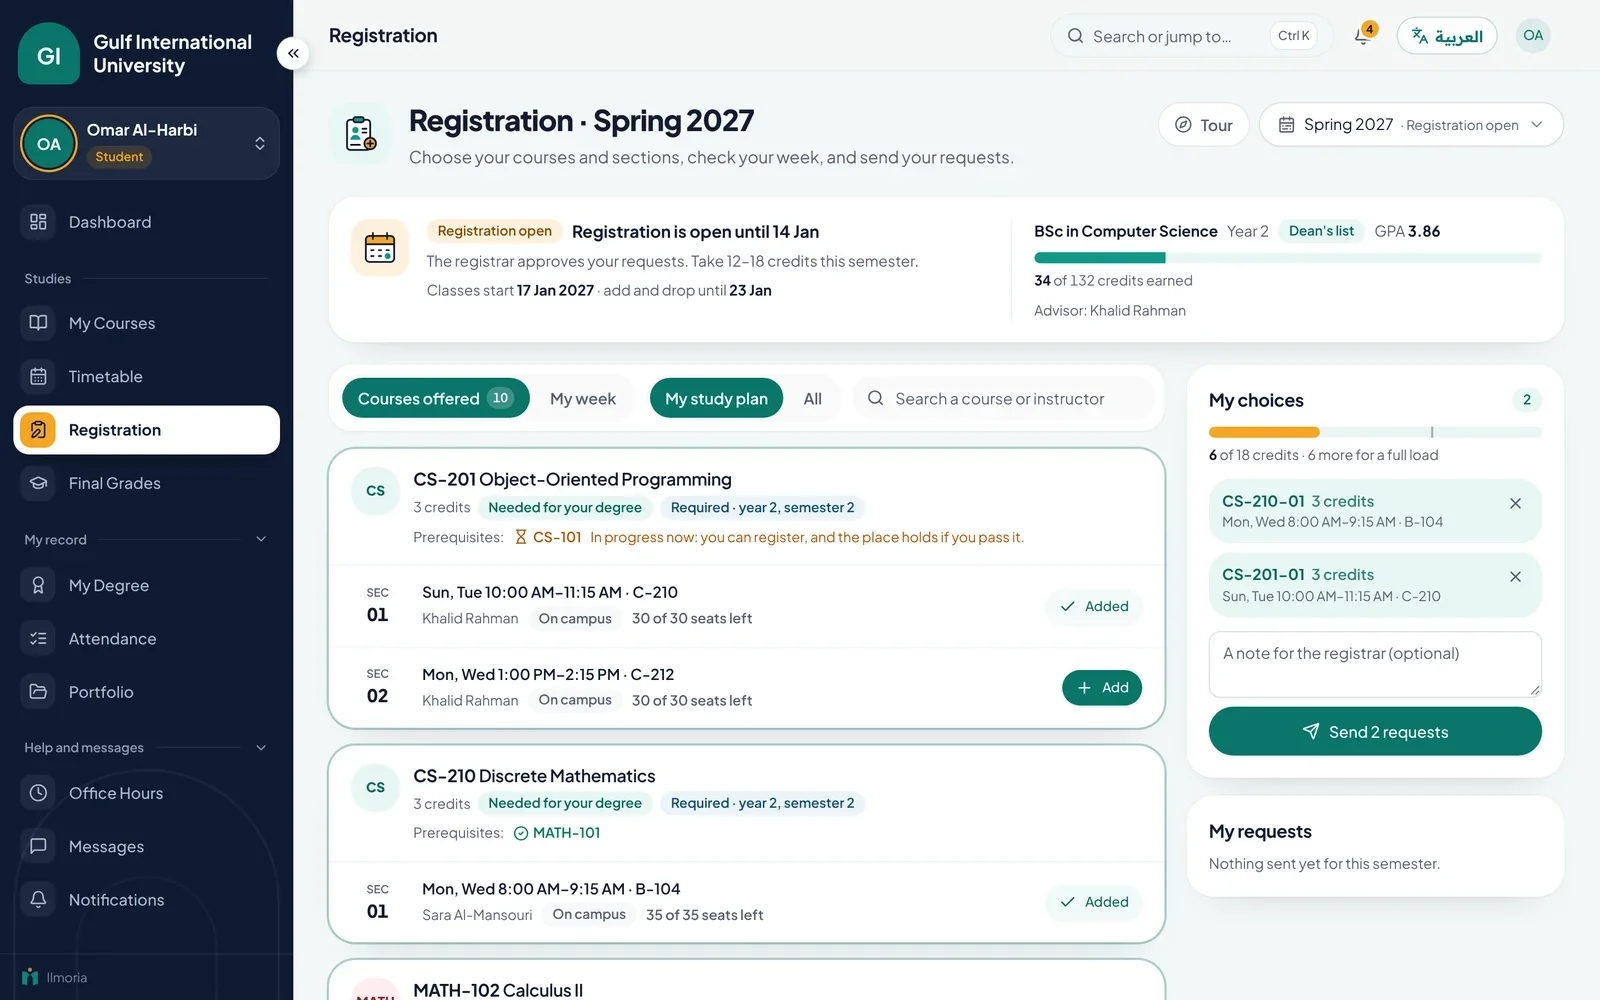Click the CS-210 Discrete Mathematics title
1600x1000 pixels.
[534, 776]
